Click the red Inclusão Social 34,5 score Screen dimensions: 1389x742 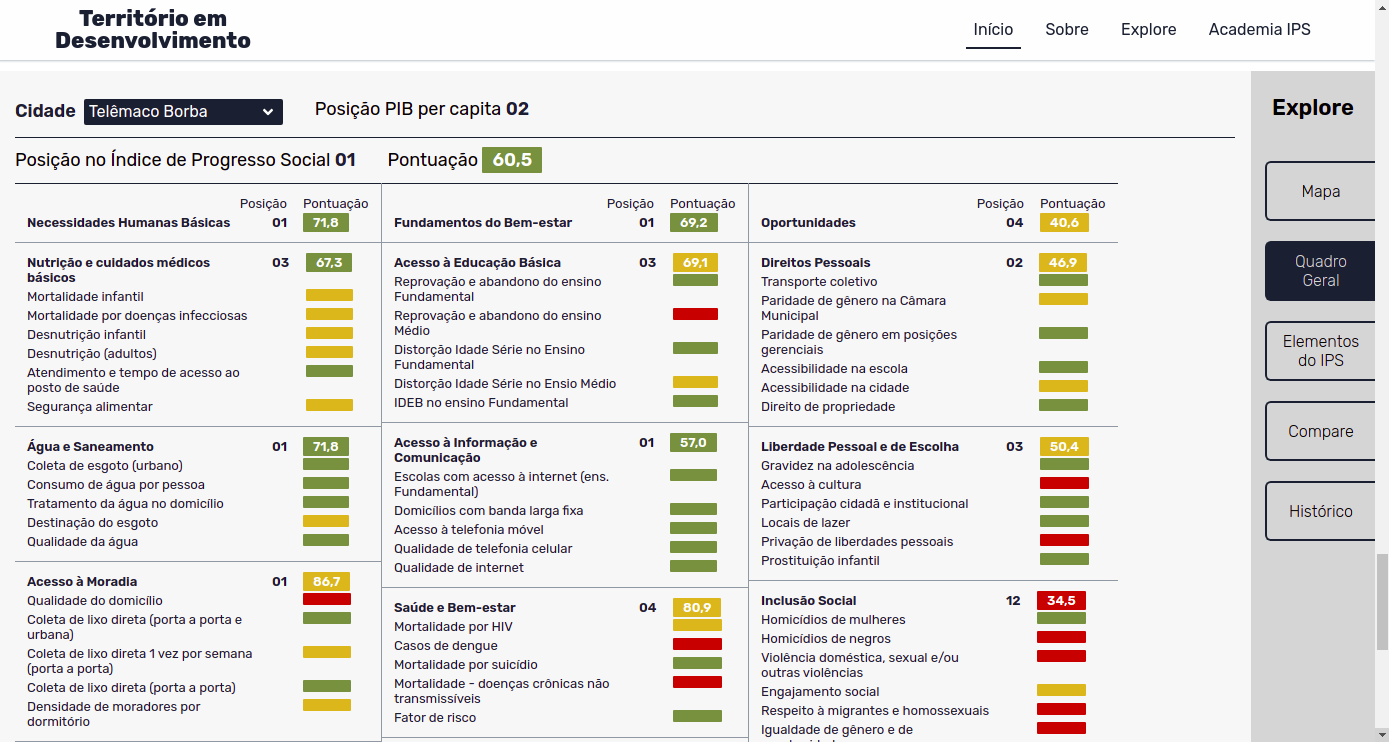(x=1061, y=601)
